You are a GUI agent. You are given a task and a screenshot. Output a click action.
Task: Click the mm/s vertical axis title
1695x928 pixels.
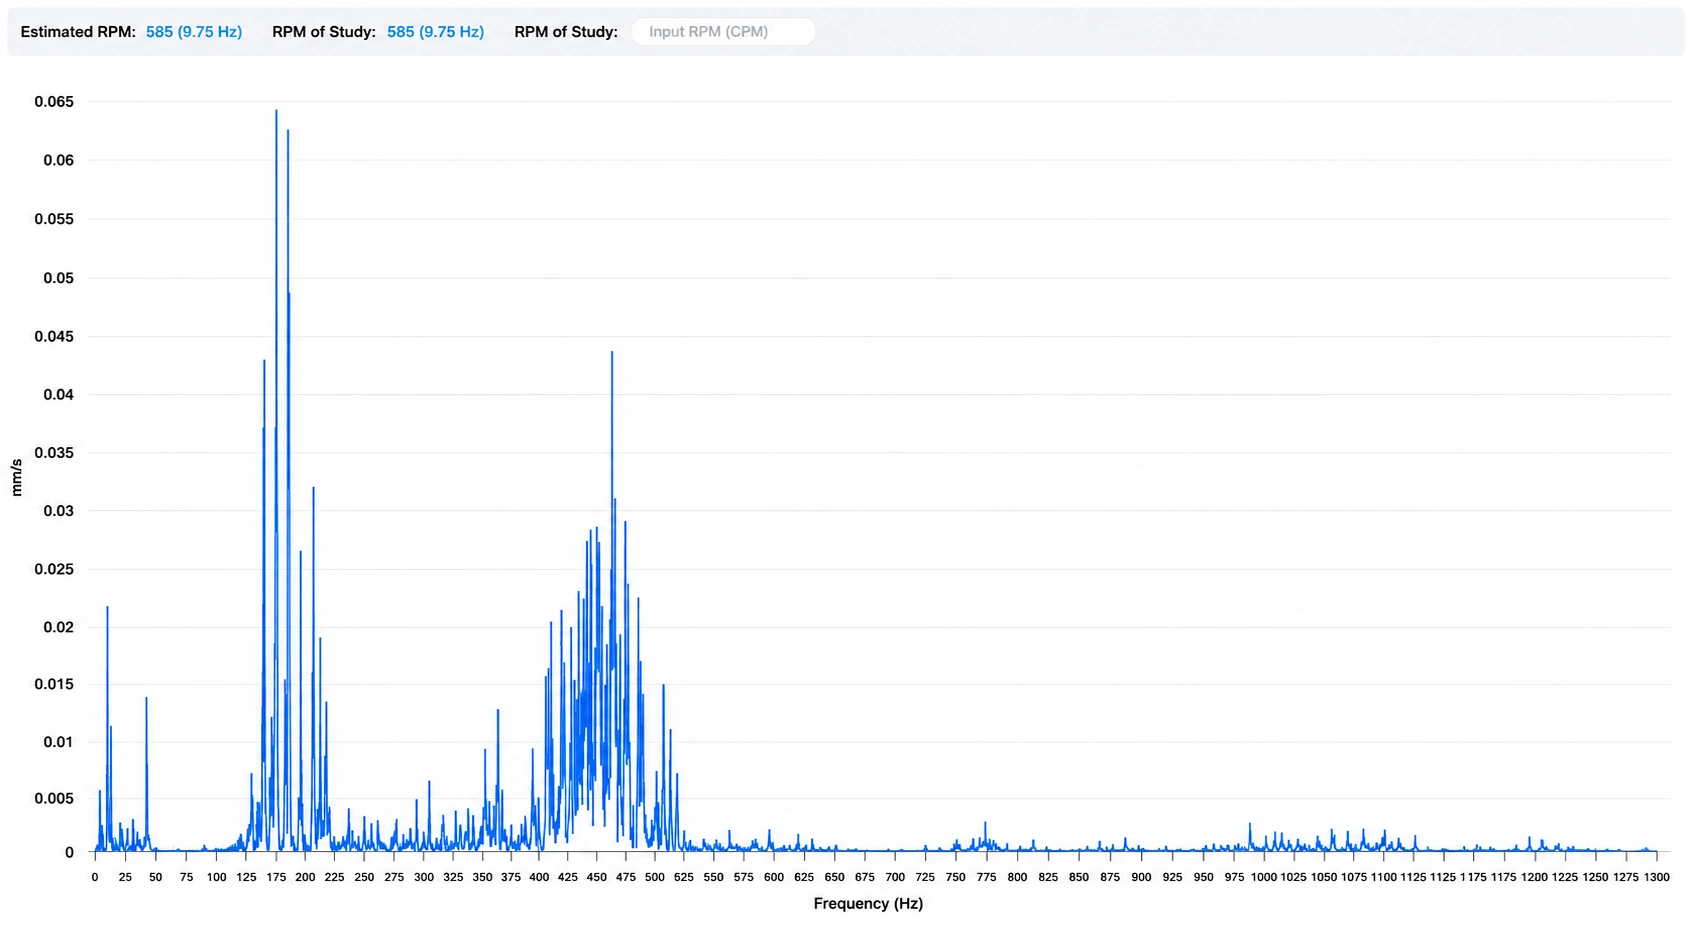pyautogui.click(x=16, y=478)
